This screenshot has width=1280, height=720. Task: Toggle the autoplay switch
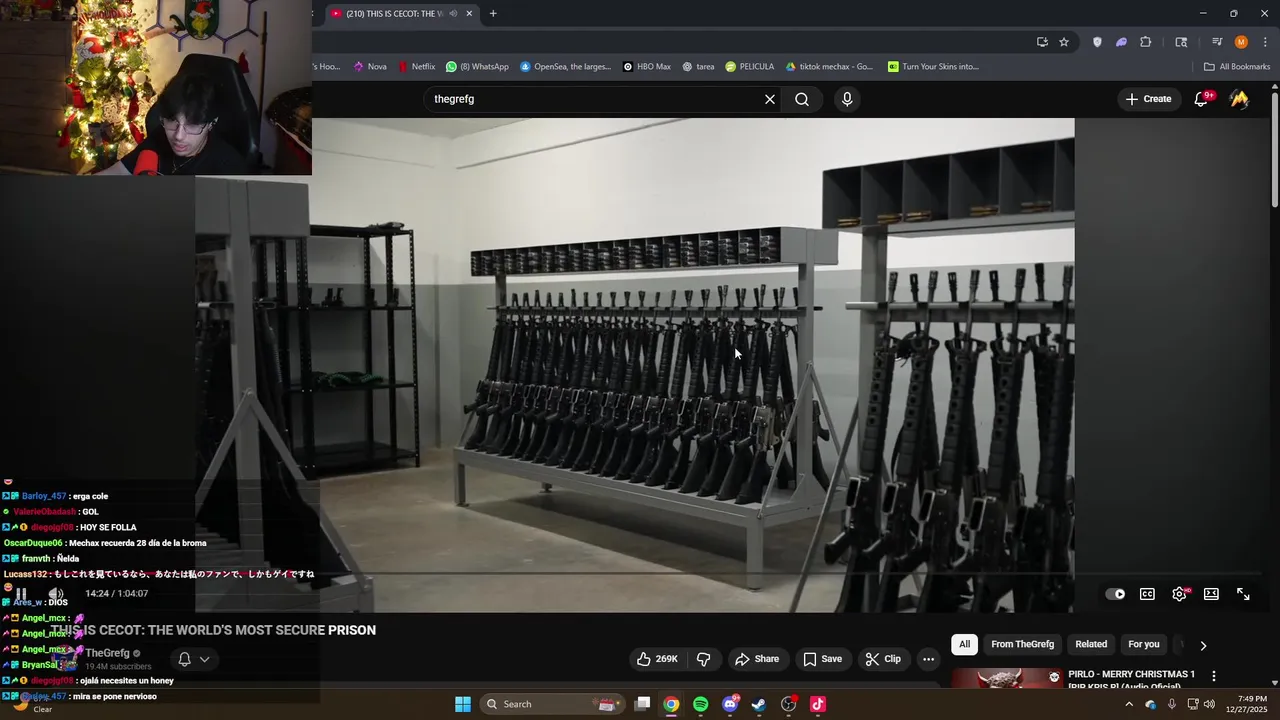1115,594
